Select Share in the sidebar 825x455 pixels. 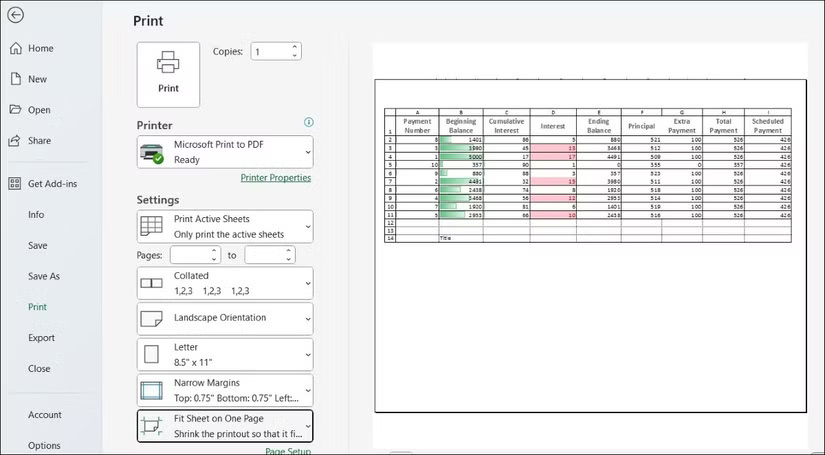click(39, 140)
